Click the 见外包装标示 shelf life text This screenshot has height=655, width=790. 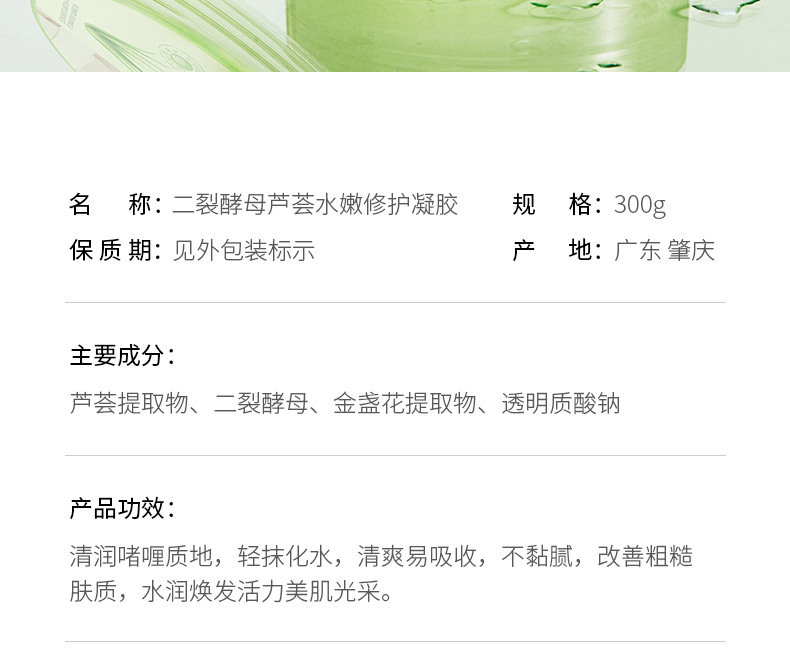(244, 250)
